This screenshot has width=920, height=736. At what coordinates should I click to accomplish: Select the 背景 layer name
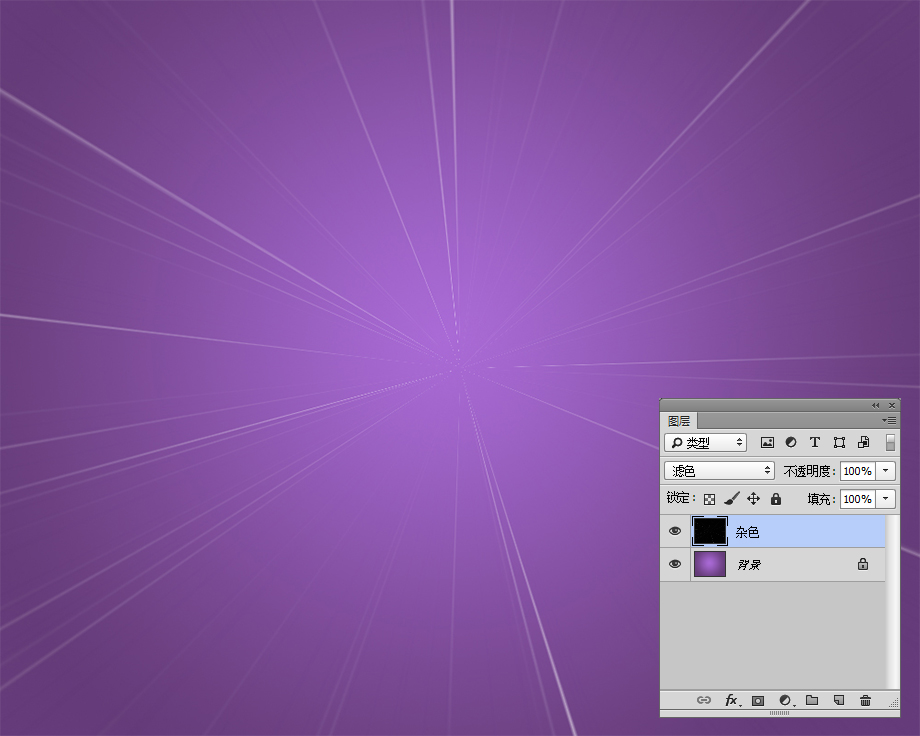749,565
